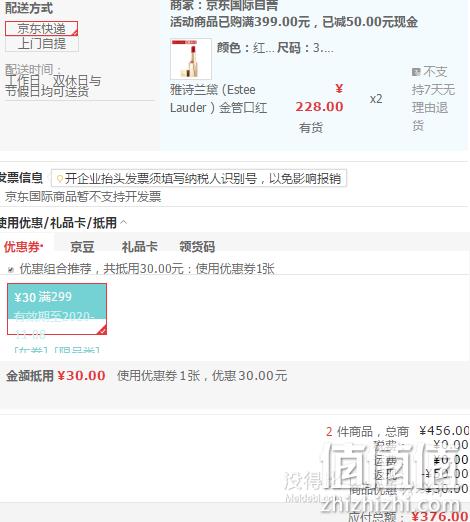Click the lightbulb tip icon beside invoice notice
The height and width of the screenshot is (522, 470).
pyautogui.click(x=60, y=179)
